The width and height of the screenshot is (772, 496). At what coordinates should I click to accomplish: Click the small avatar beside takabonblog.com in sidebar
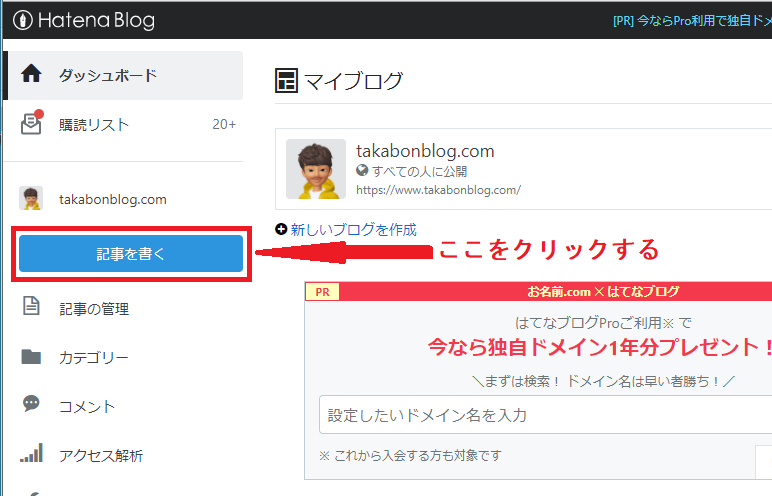(31, 198)
